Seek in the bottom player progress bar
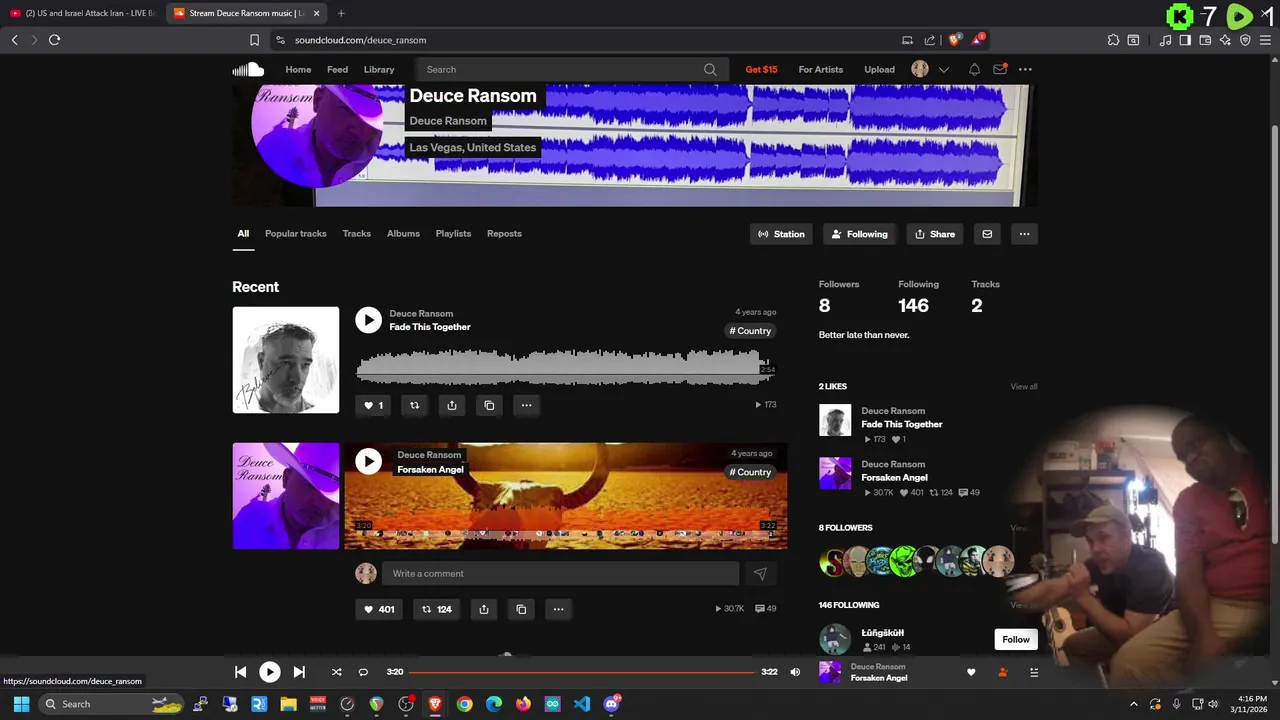 [x=581, y=672]
